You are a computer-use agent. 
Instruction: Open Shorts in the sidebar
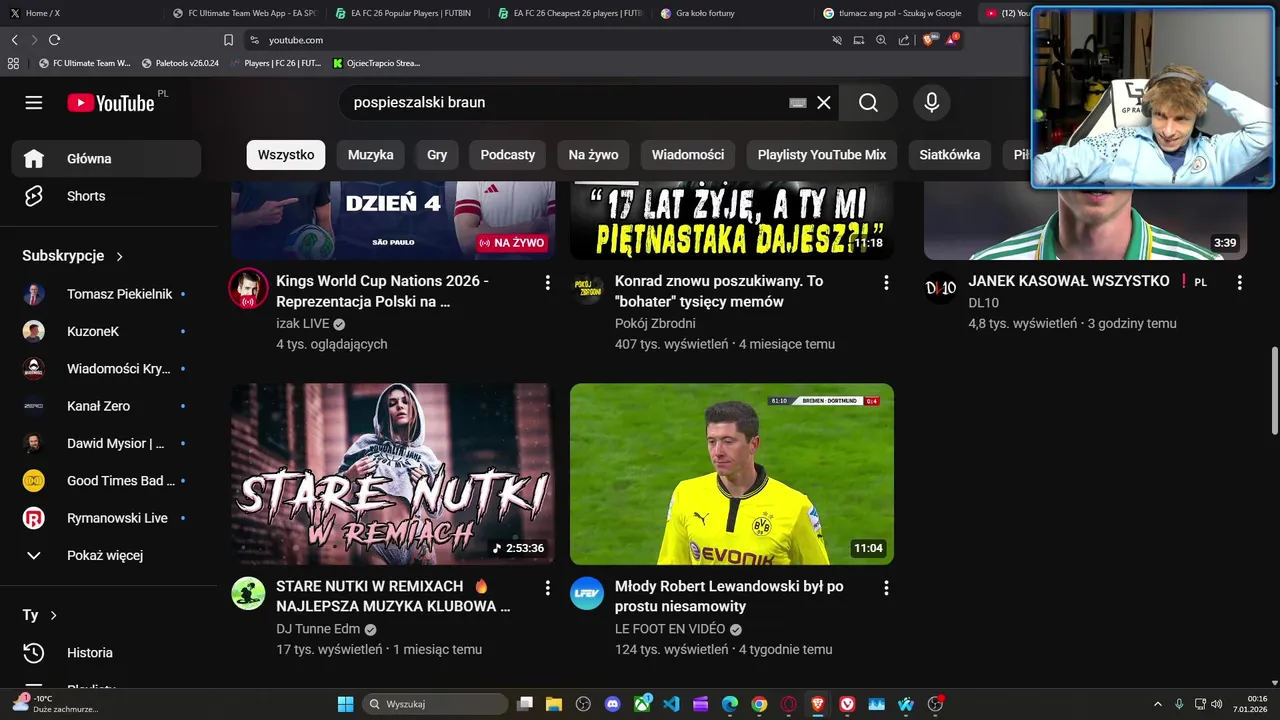coord(107,196)
